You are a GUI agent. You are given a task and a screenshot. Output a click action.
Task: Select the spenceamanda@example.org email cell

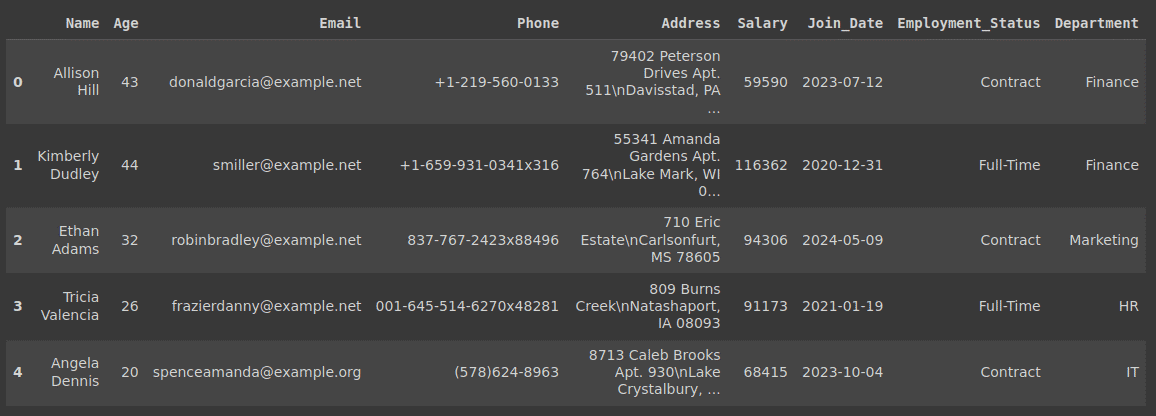pyautogui.click(x=257, y=372)
